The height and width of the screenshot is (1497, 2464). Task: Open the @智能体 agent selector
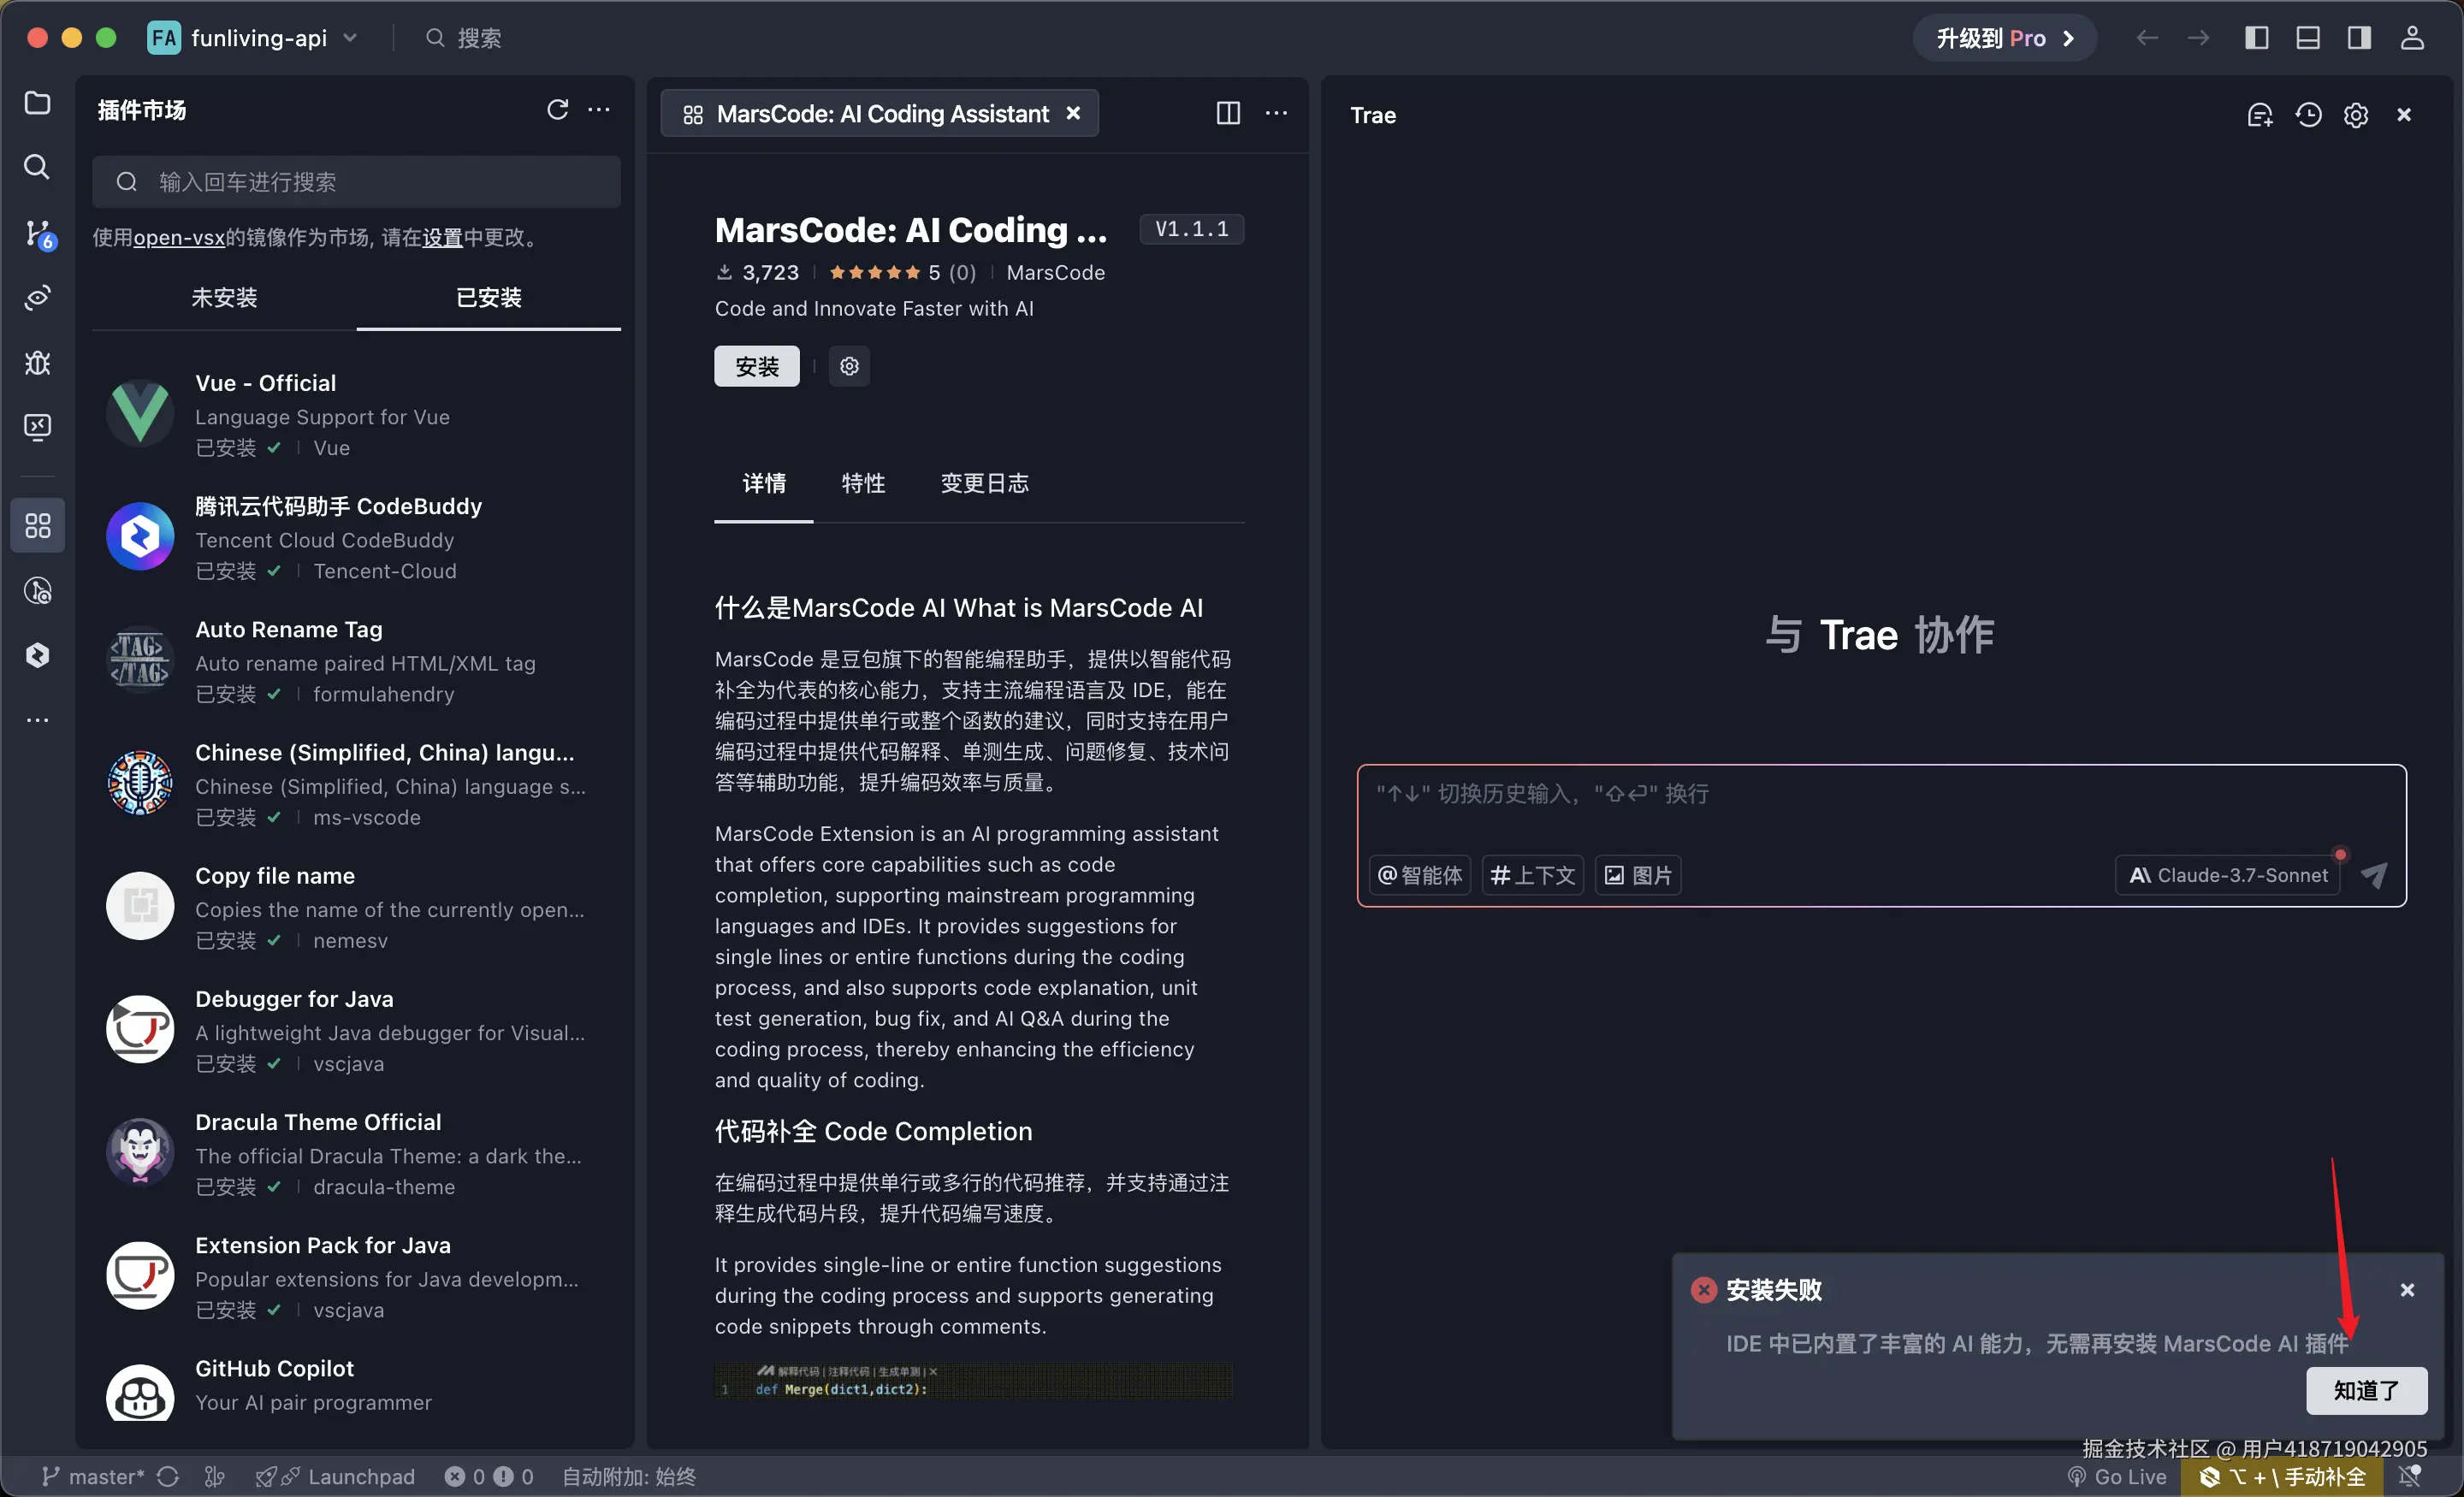pos(1419,874)
